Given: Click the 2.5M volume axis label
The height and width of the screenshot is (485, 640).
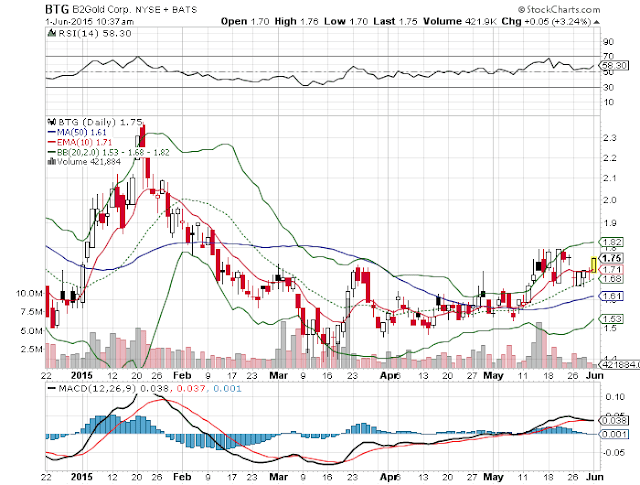Looking at the screenshot, I should (31, 349).
